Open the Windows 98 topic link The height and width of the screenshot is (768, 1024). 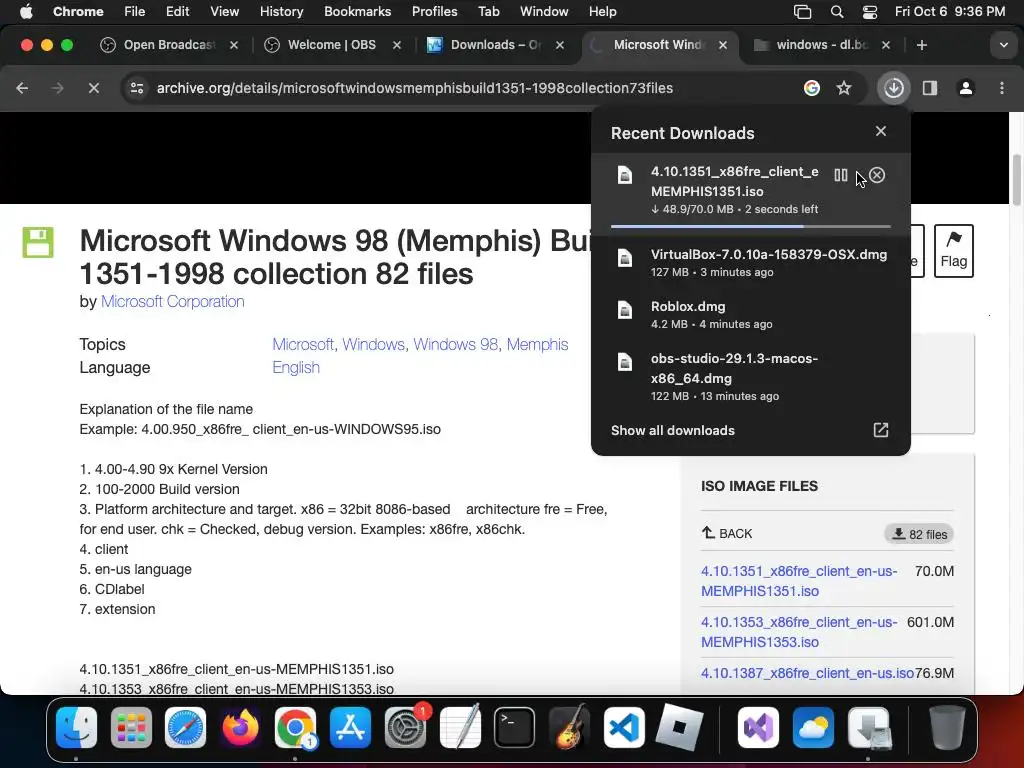455,344
